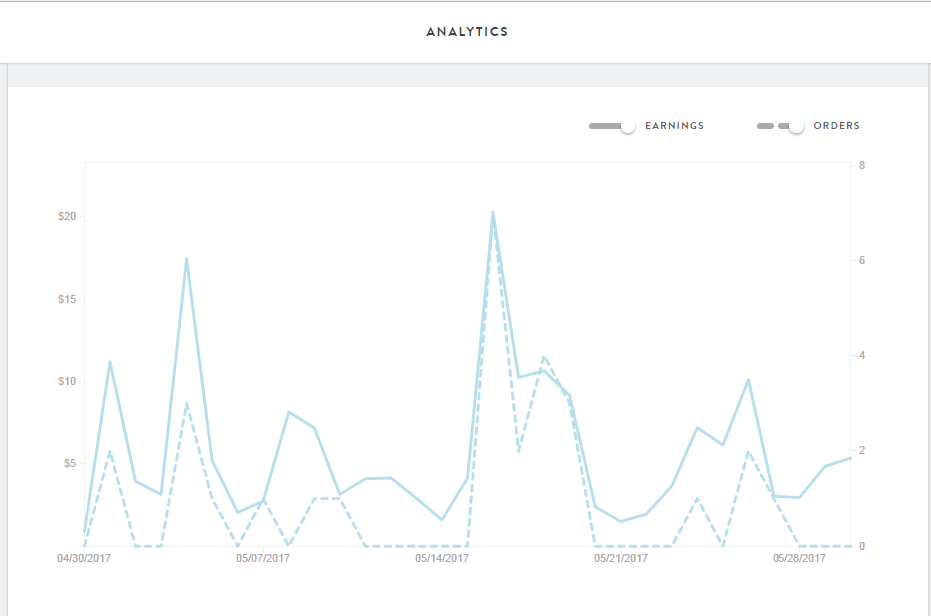Image resolution: width=931 pixels, height=616 pixels.
Task: Click the highest earnings peak above $20
Action: pyautogui.click(x=493, y=213)
